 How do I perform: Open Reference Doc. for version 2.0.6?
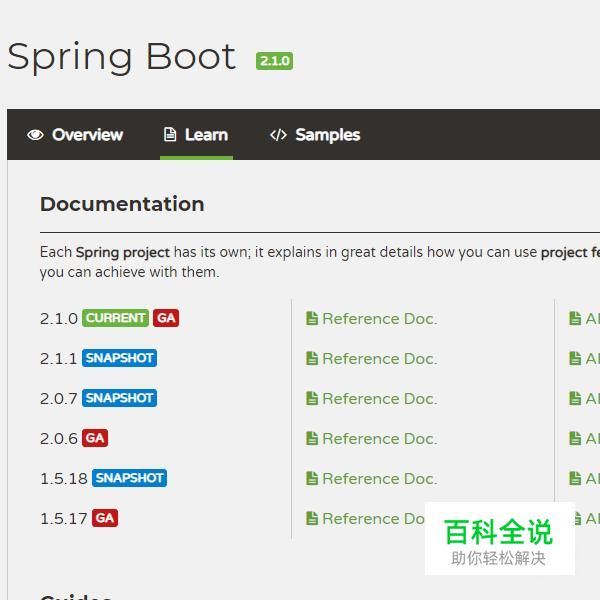(379, 439)
